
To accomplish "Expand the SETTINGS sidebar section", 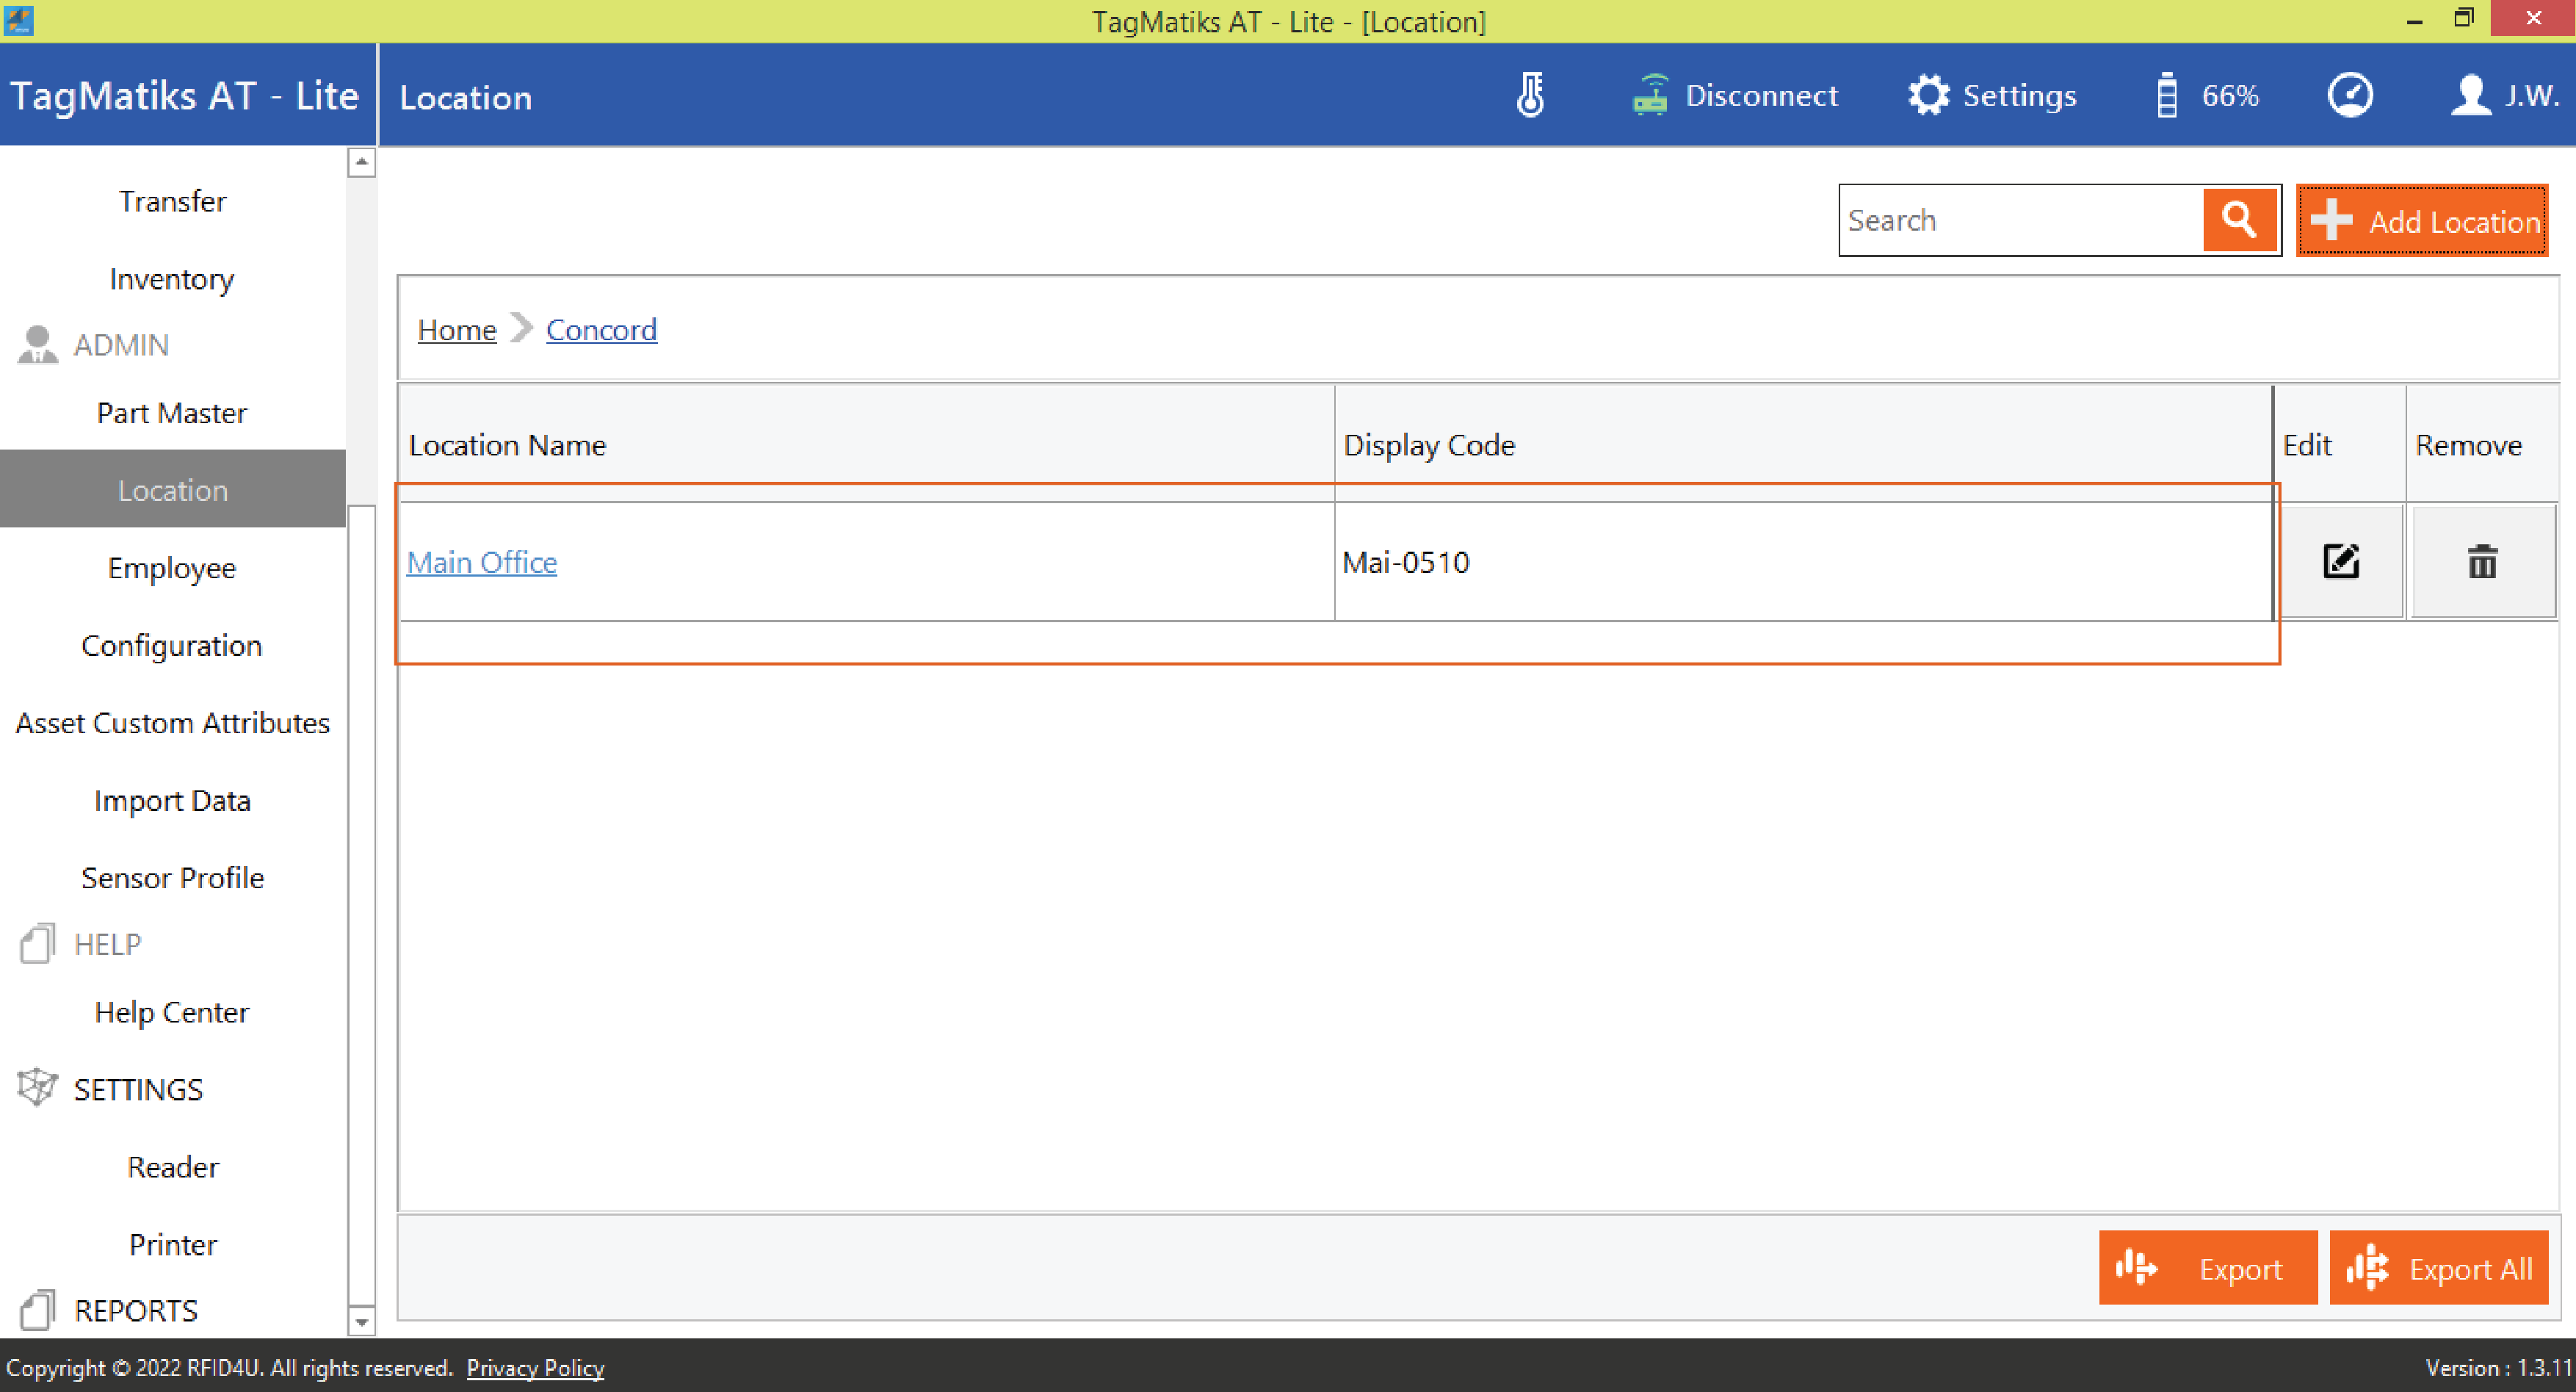I will tap(138, 1089).
